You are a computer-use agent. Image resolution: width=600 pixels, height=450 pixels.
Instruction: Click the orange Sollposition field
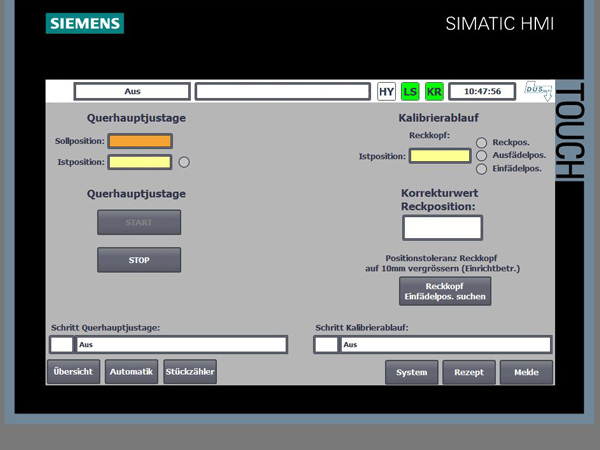click(x=140, y=141)
